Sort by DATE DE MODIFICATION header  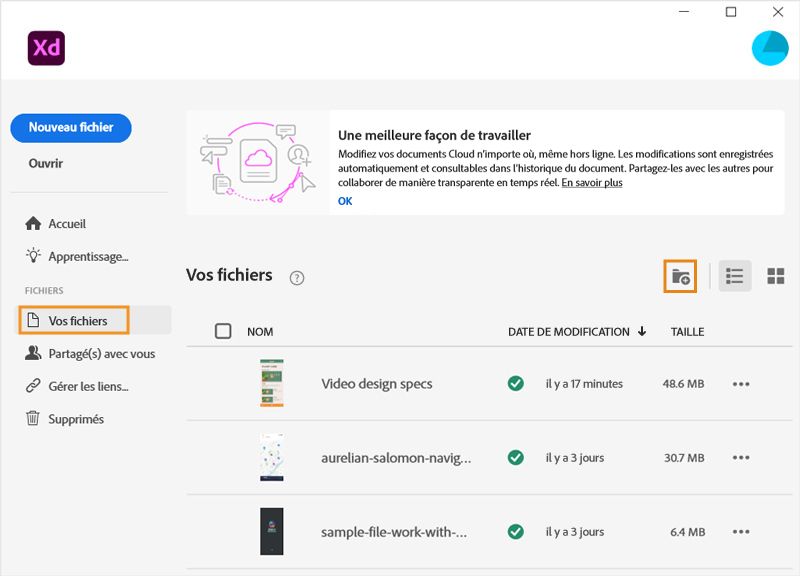568,332
